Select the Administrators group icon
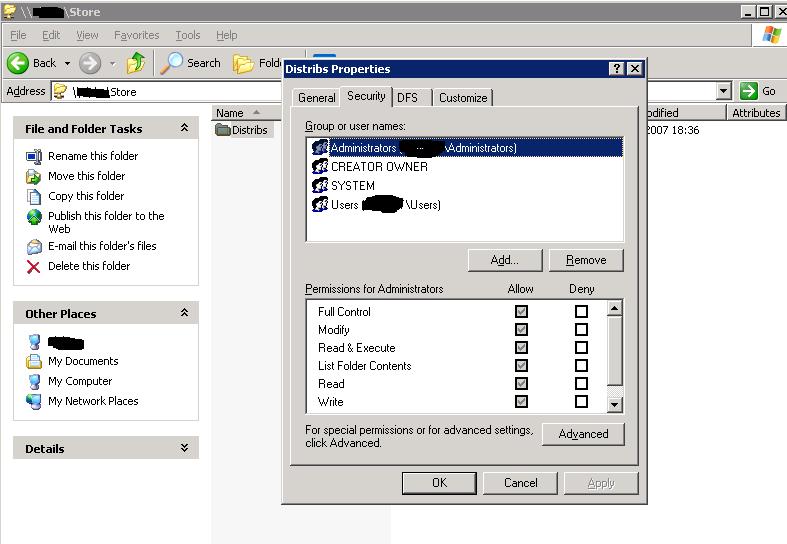 [x=320, y=148]
